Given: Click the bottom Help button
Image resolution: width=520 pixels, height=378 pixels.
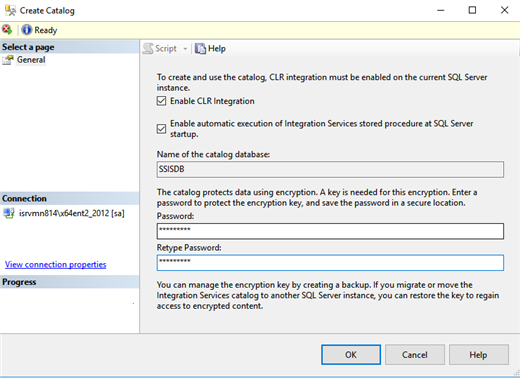Looking at the screenshot, I should [479, 355].
